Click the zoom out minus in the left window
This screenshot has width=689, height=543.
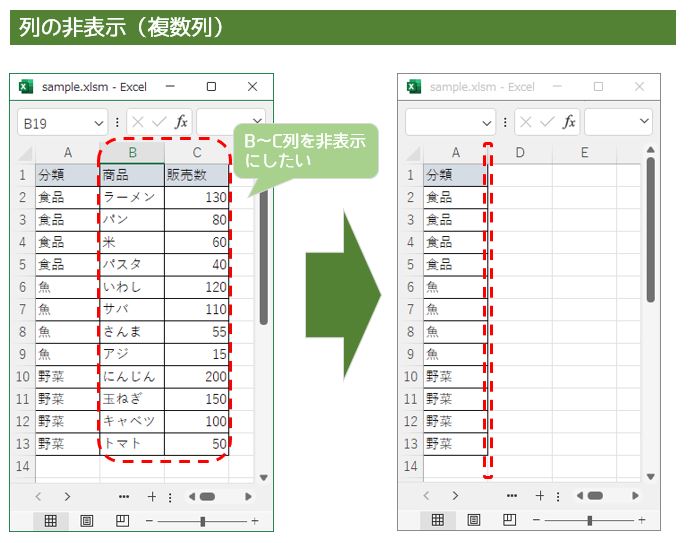click(x=149, y=521)
